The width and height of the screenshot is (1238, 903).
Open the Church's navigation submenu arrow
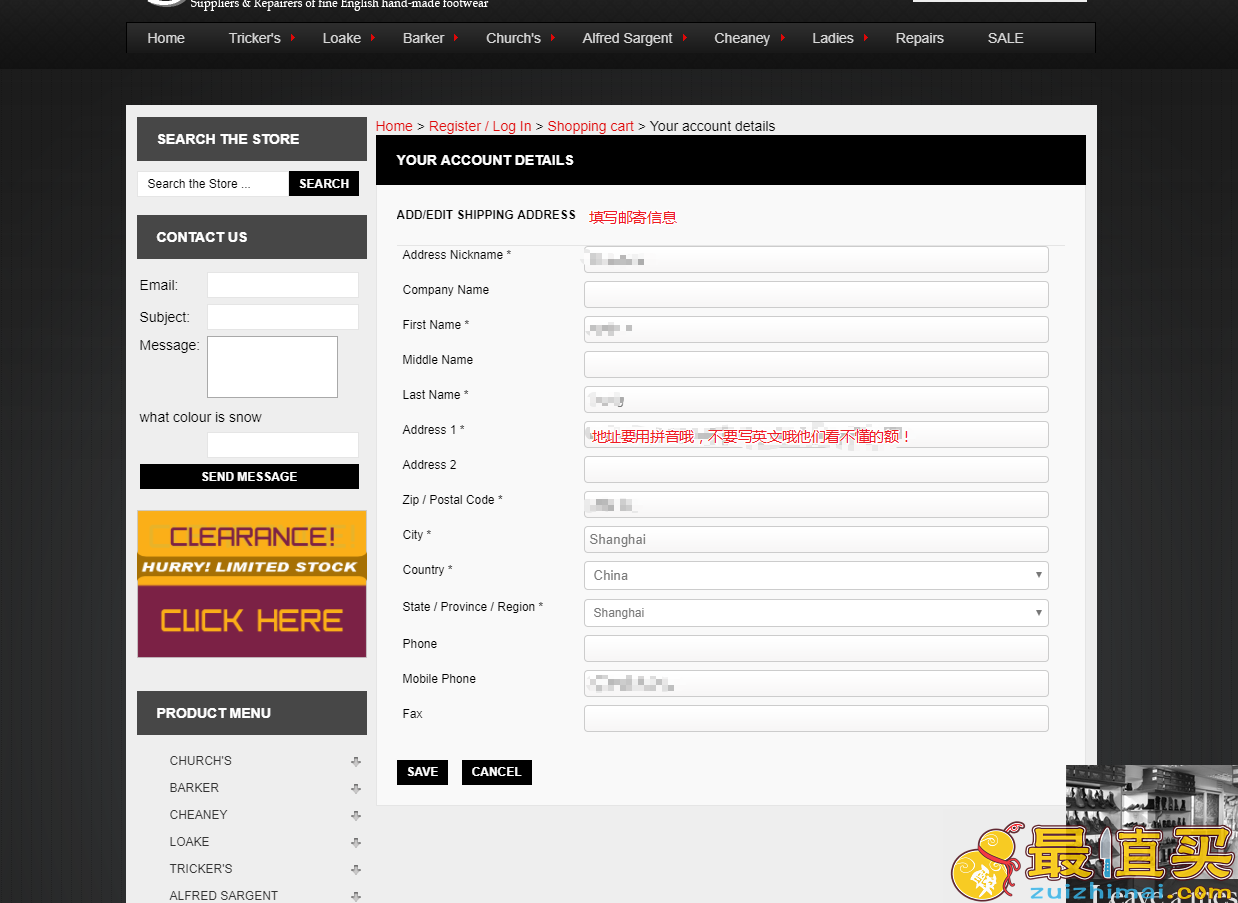(x=552, y=37)
